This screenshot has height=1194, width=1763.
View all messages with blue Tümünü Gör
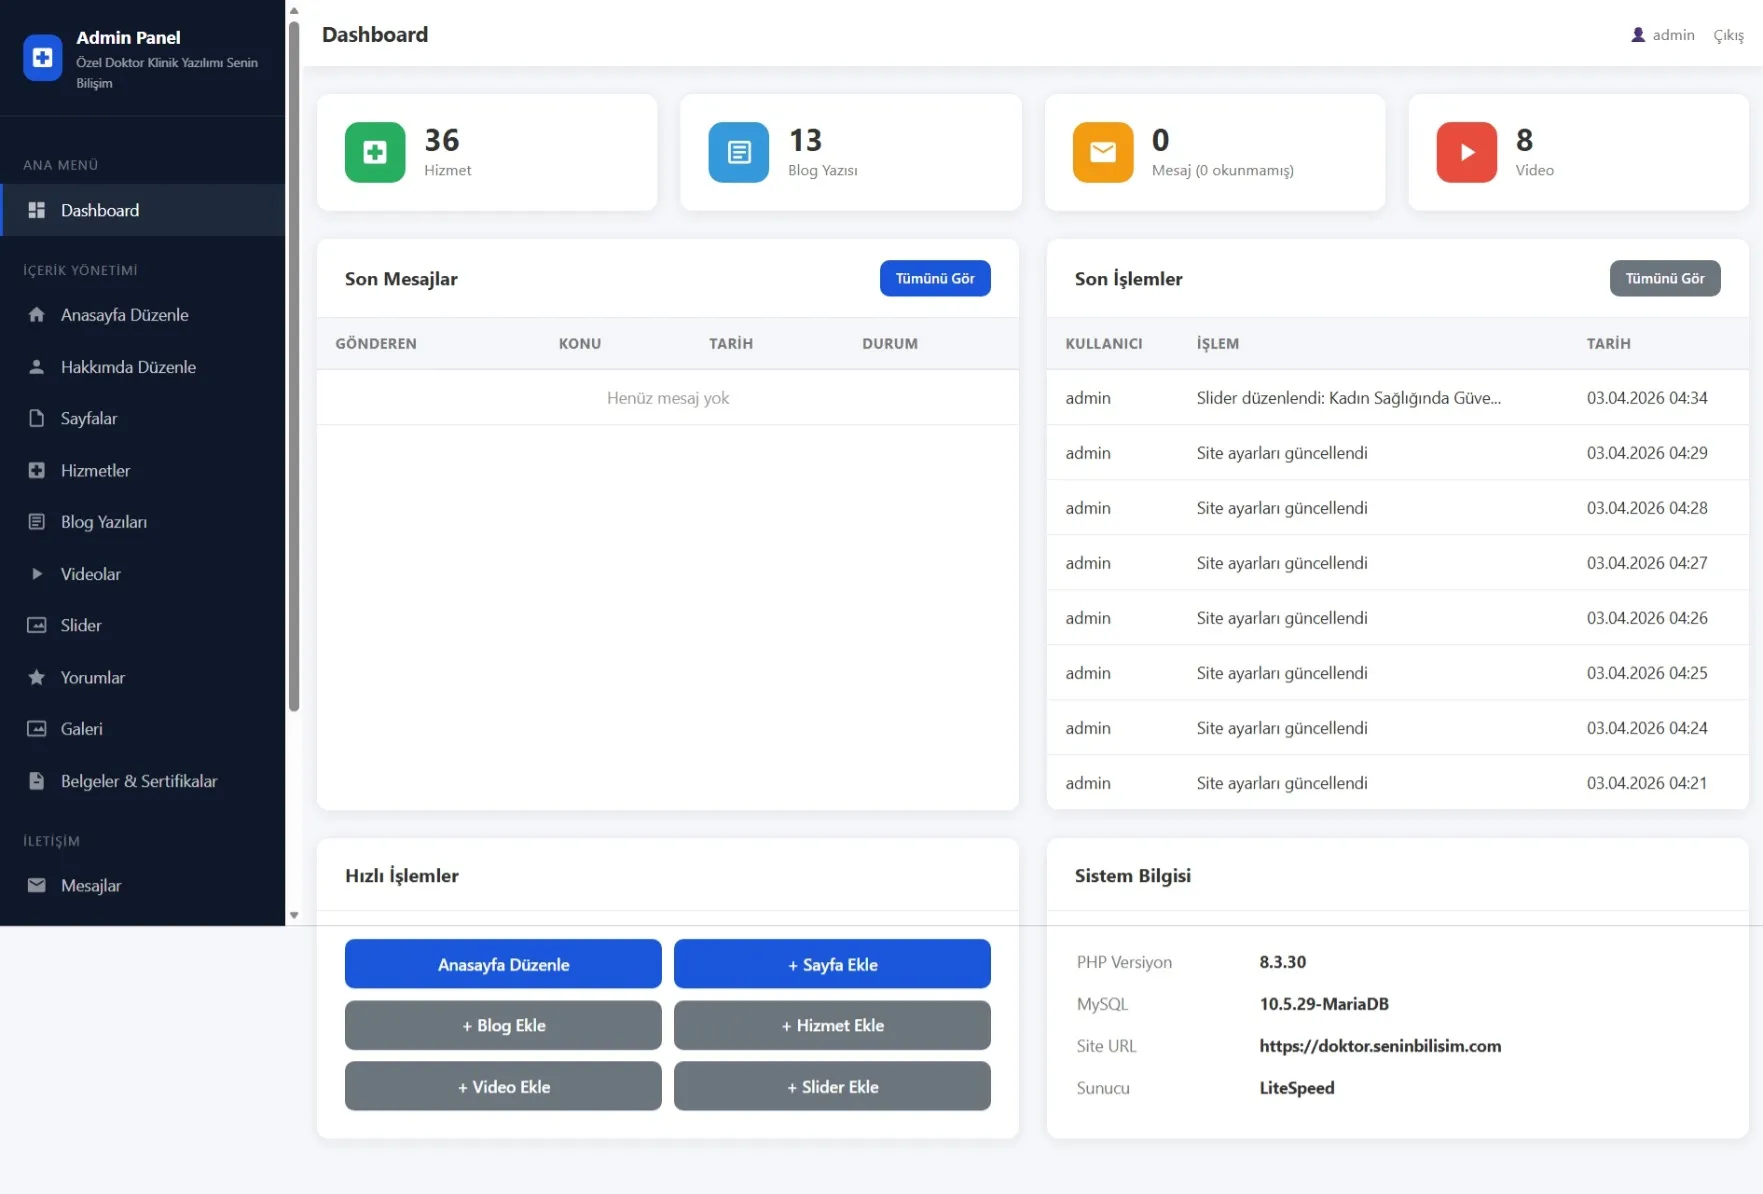[x=934, y=279]
